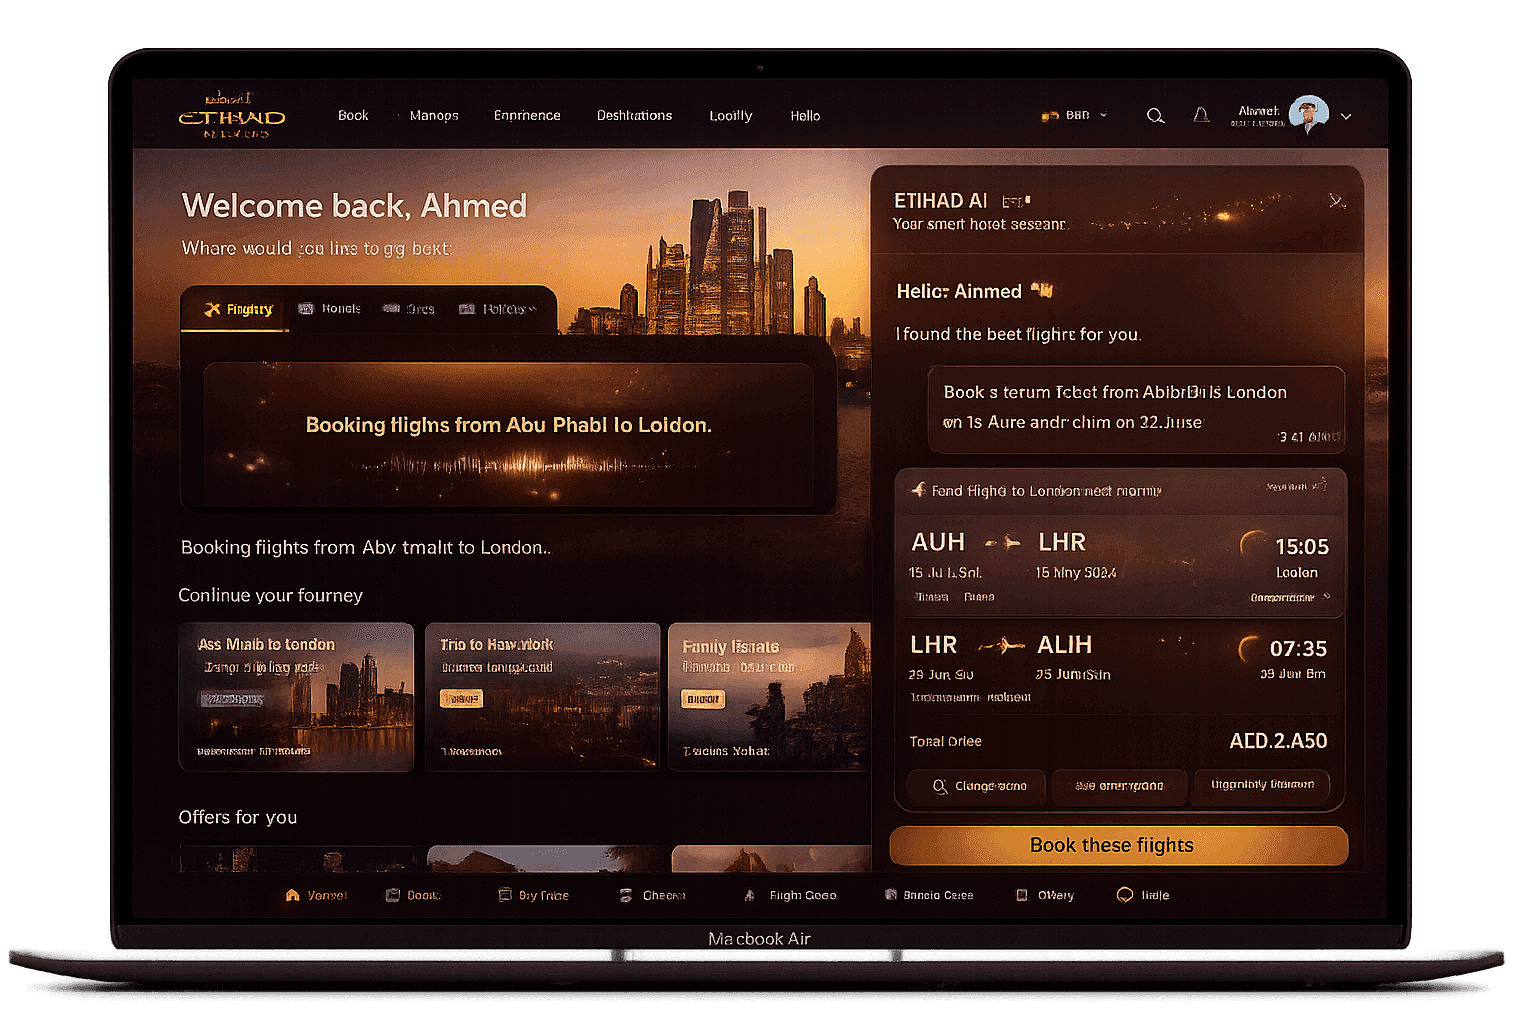Image resolution: width=1536 pixels, height=1024 pixels.
Task: Open the Destinations menu in top navigation
Action: [x=634, y=116]
